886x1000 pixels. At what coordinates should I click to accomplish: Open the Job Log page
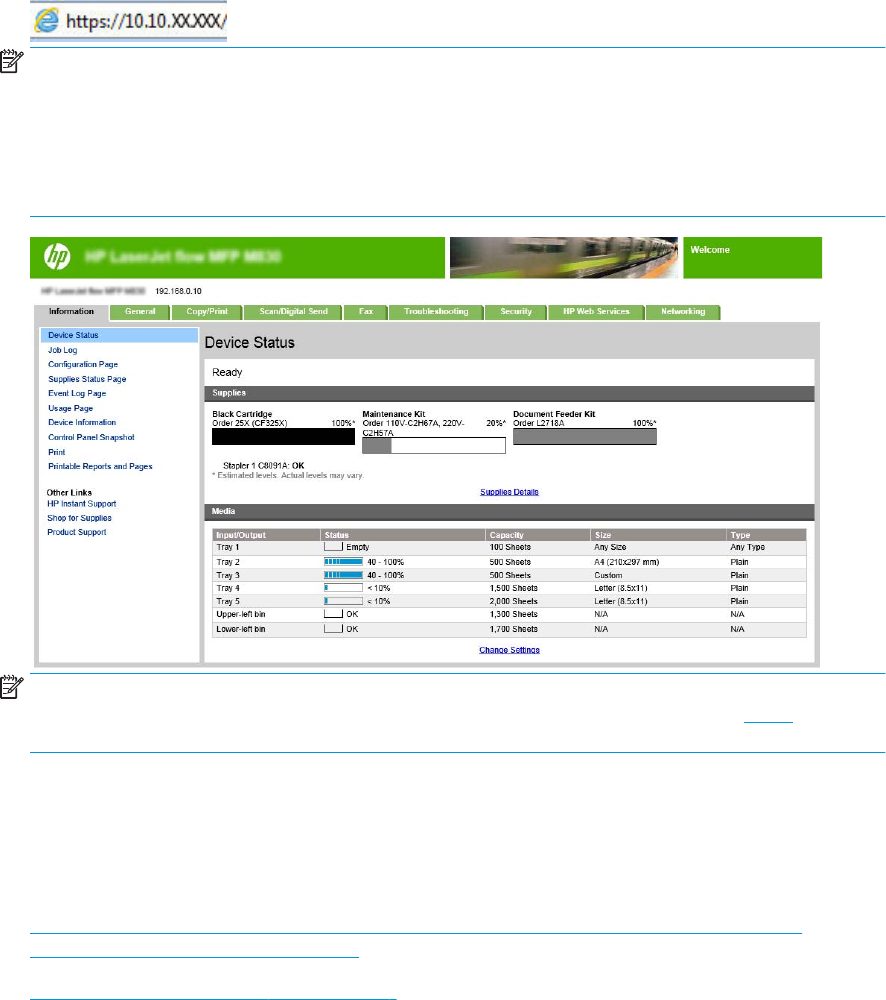(x=63, y=350)
